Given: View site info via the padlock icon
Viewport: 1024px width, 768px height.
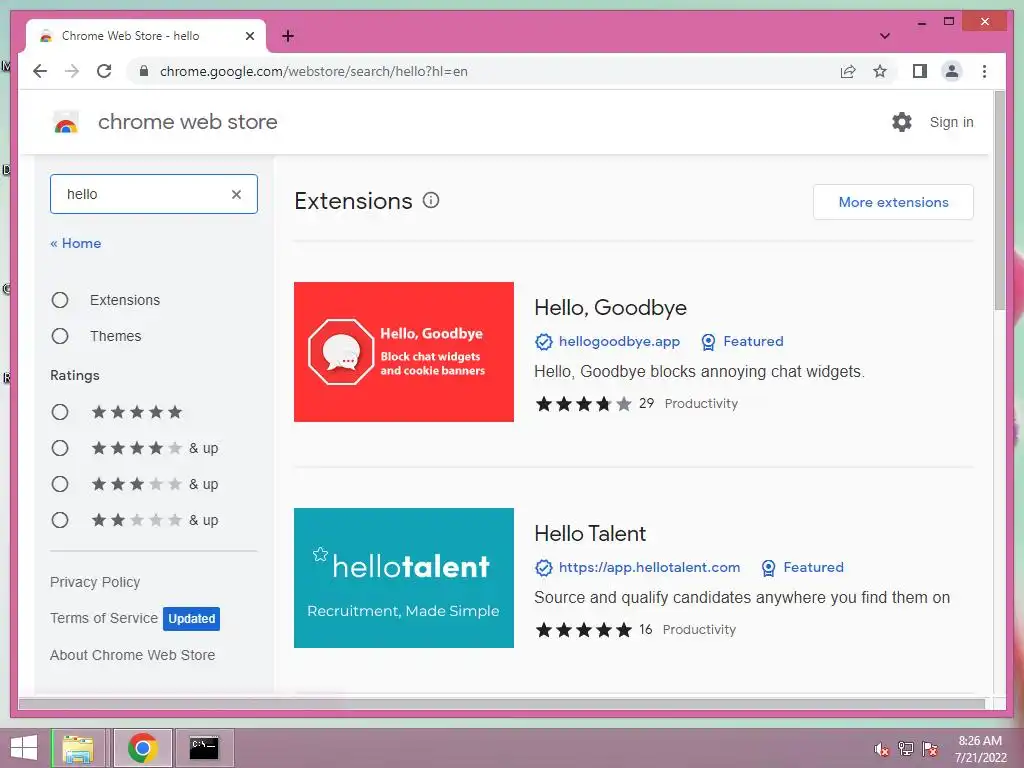Looking at the screenshot, I should (x=144, y=71).
